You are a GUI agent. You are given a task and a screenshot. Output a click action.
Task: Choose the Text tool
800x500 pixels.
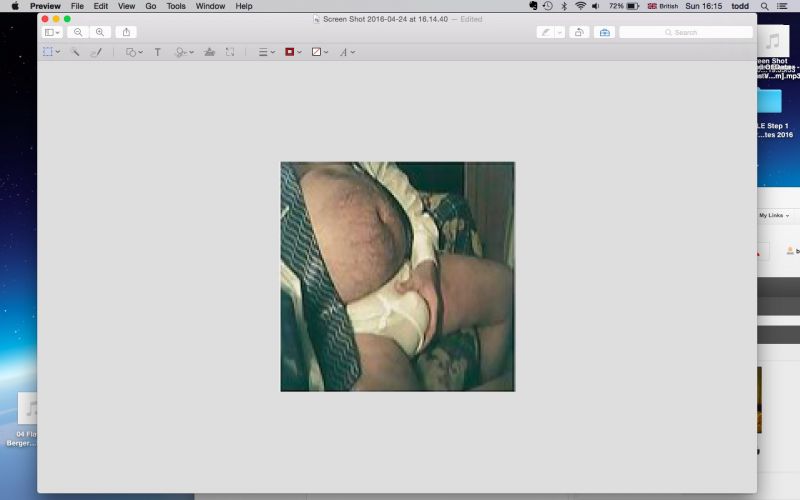(x=157, y=52)
